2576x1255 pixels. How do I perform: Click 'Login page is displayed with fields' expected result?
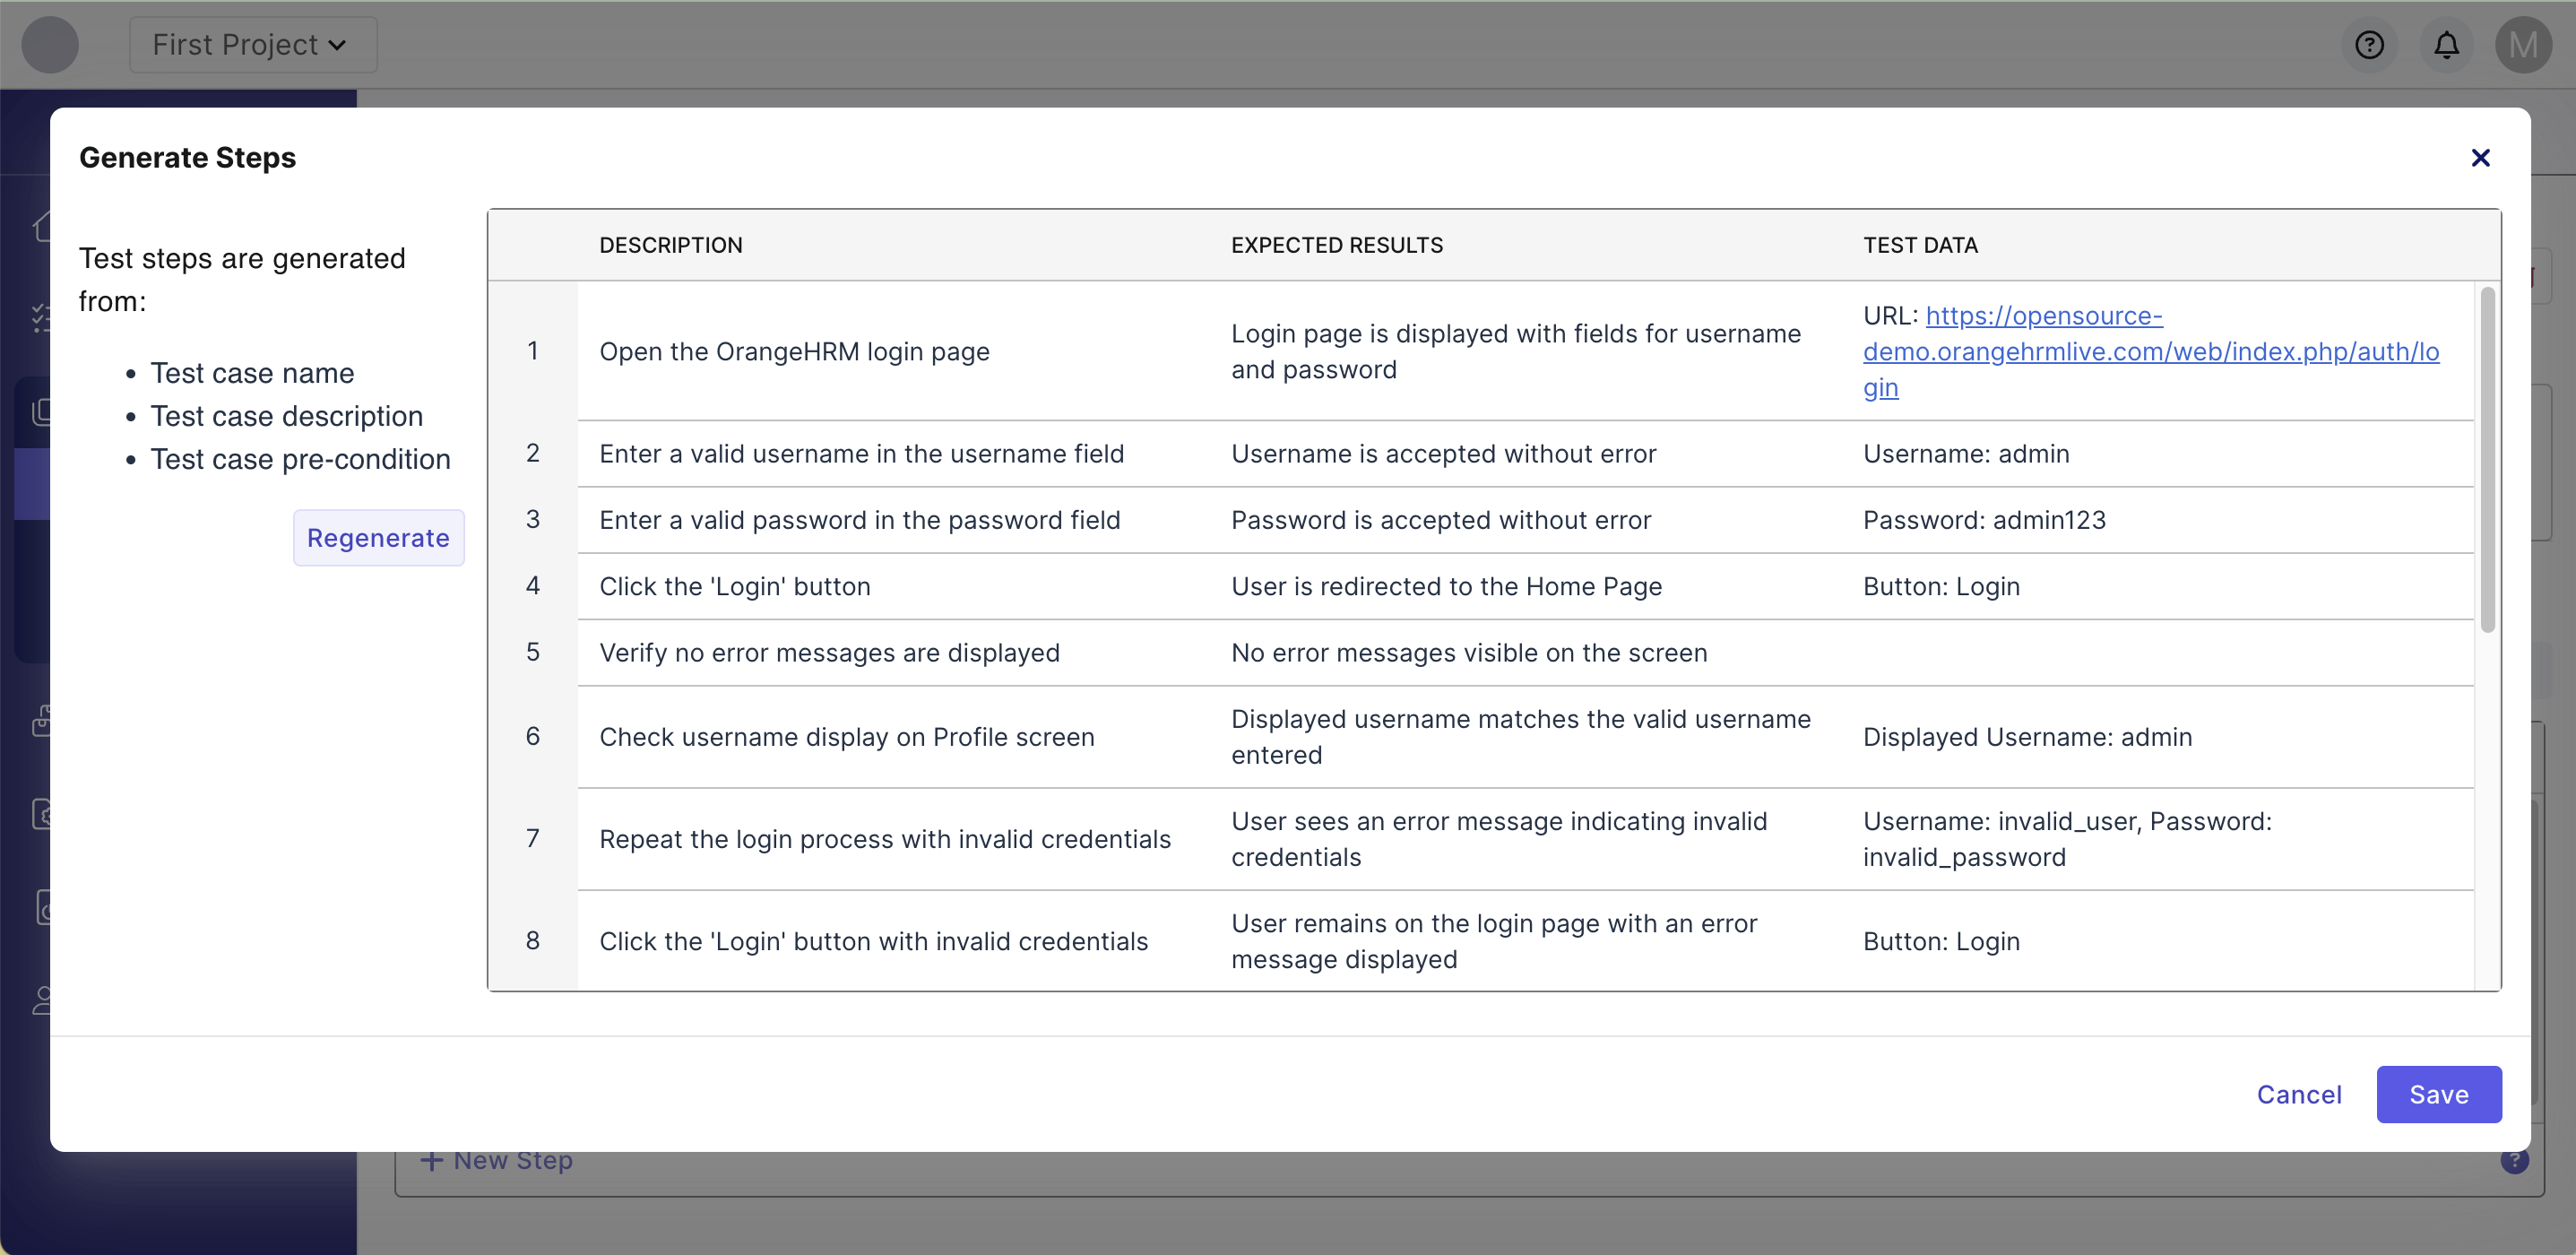click(1516, 352)
